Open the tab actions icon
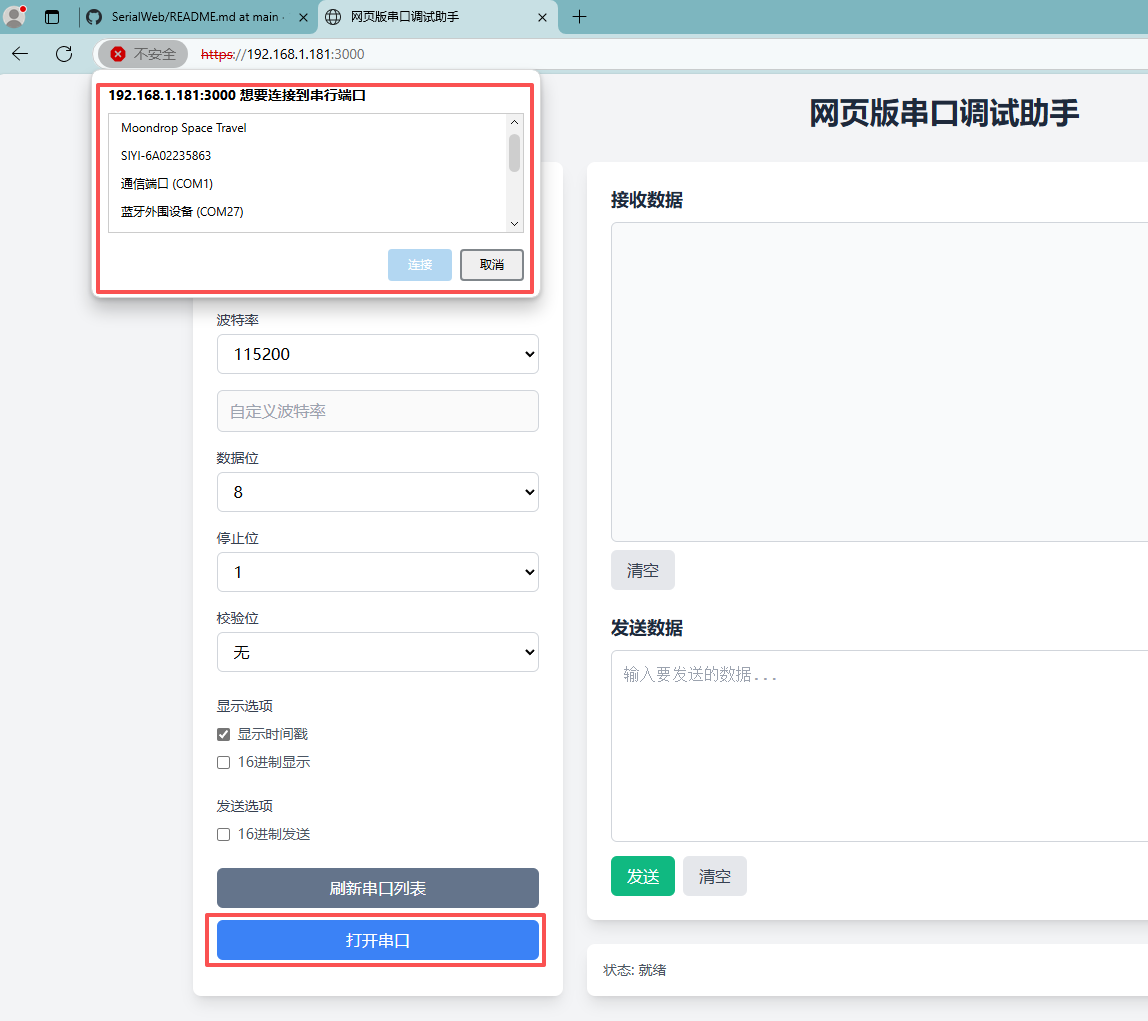Viewport: 1148px width, 1021px height. (x=52, y=17)
